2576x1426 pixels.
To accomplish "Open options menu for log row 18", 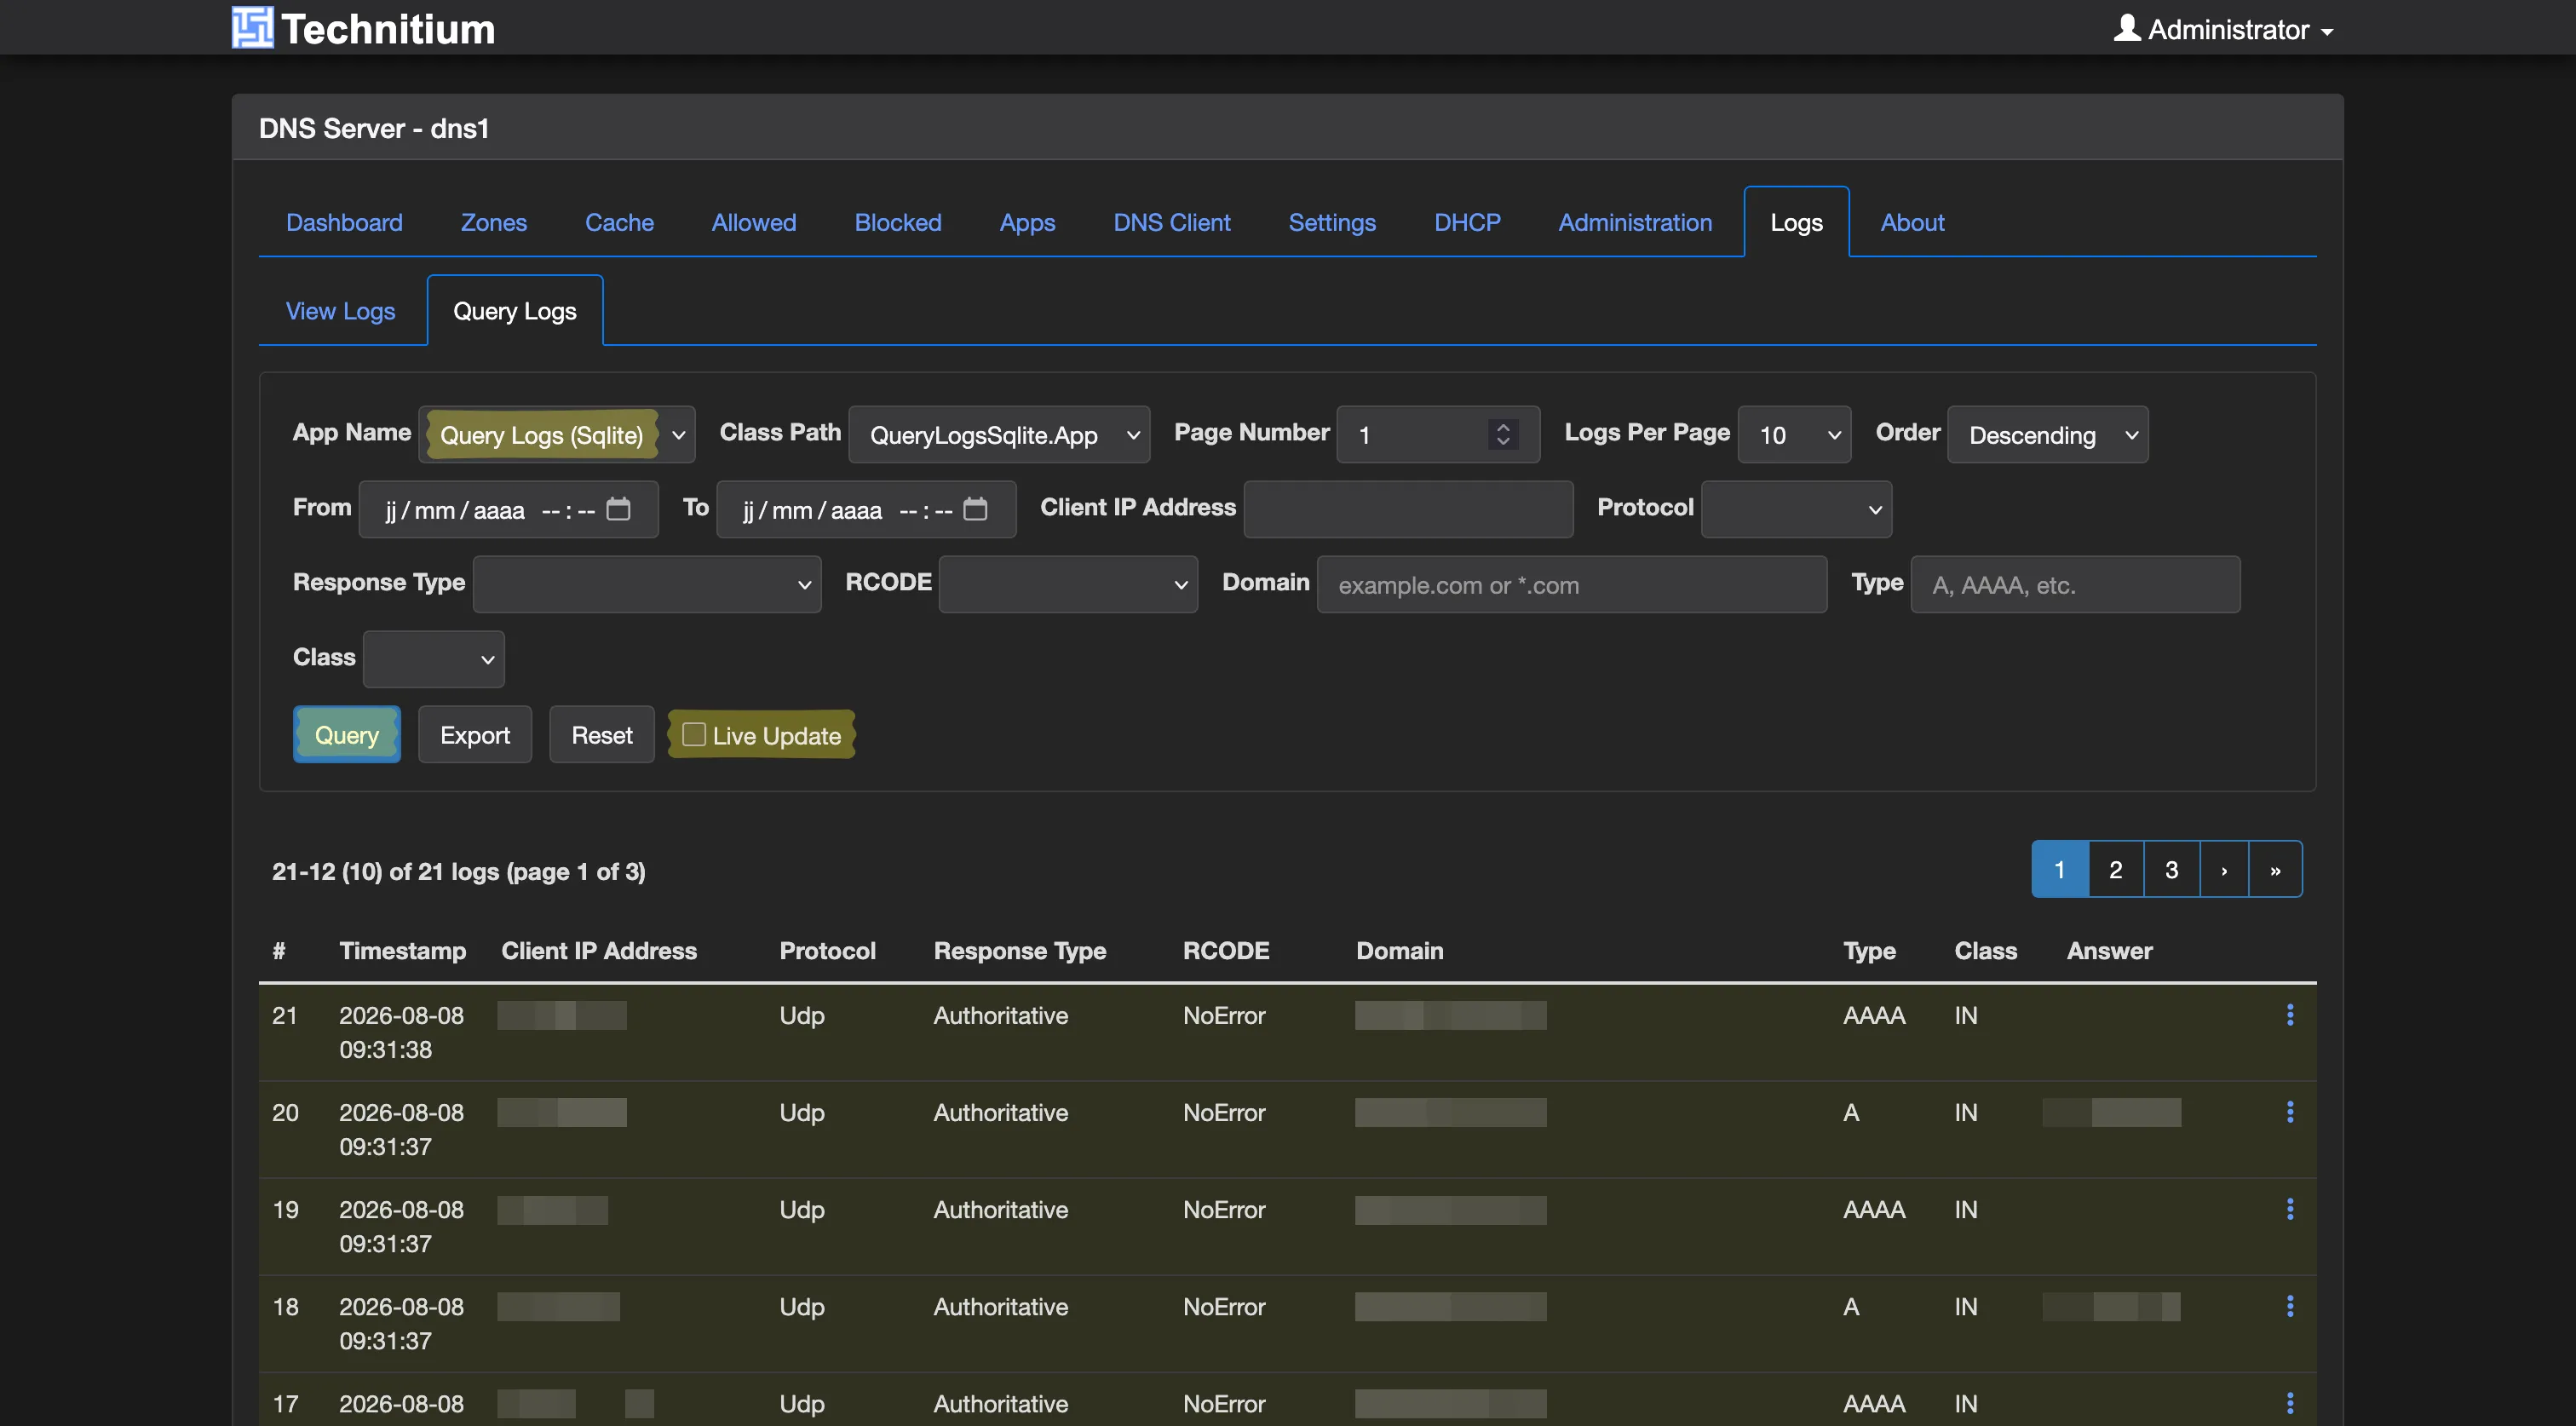I will (x=2290, y=1306).
